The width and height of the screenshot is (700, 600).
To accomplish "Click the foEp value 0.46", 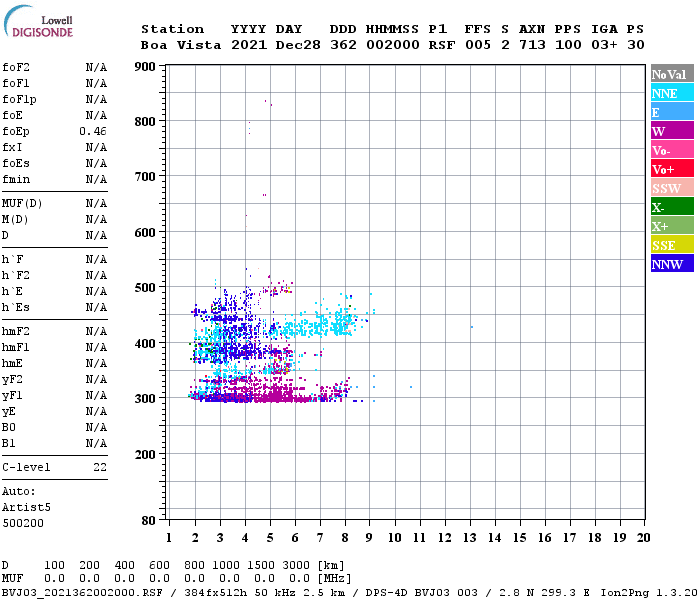I will click(x=93, y=131).
